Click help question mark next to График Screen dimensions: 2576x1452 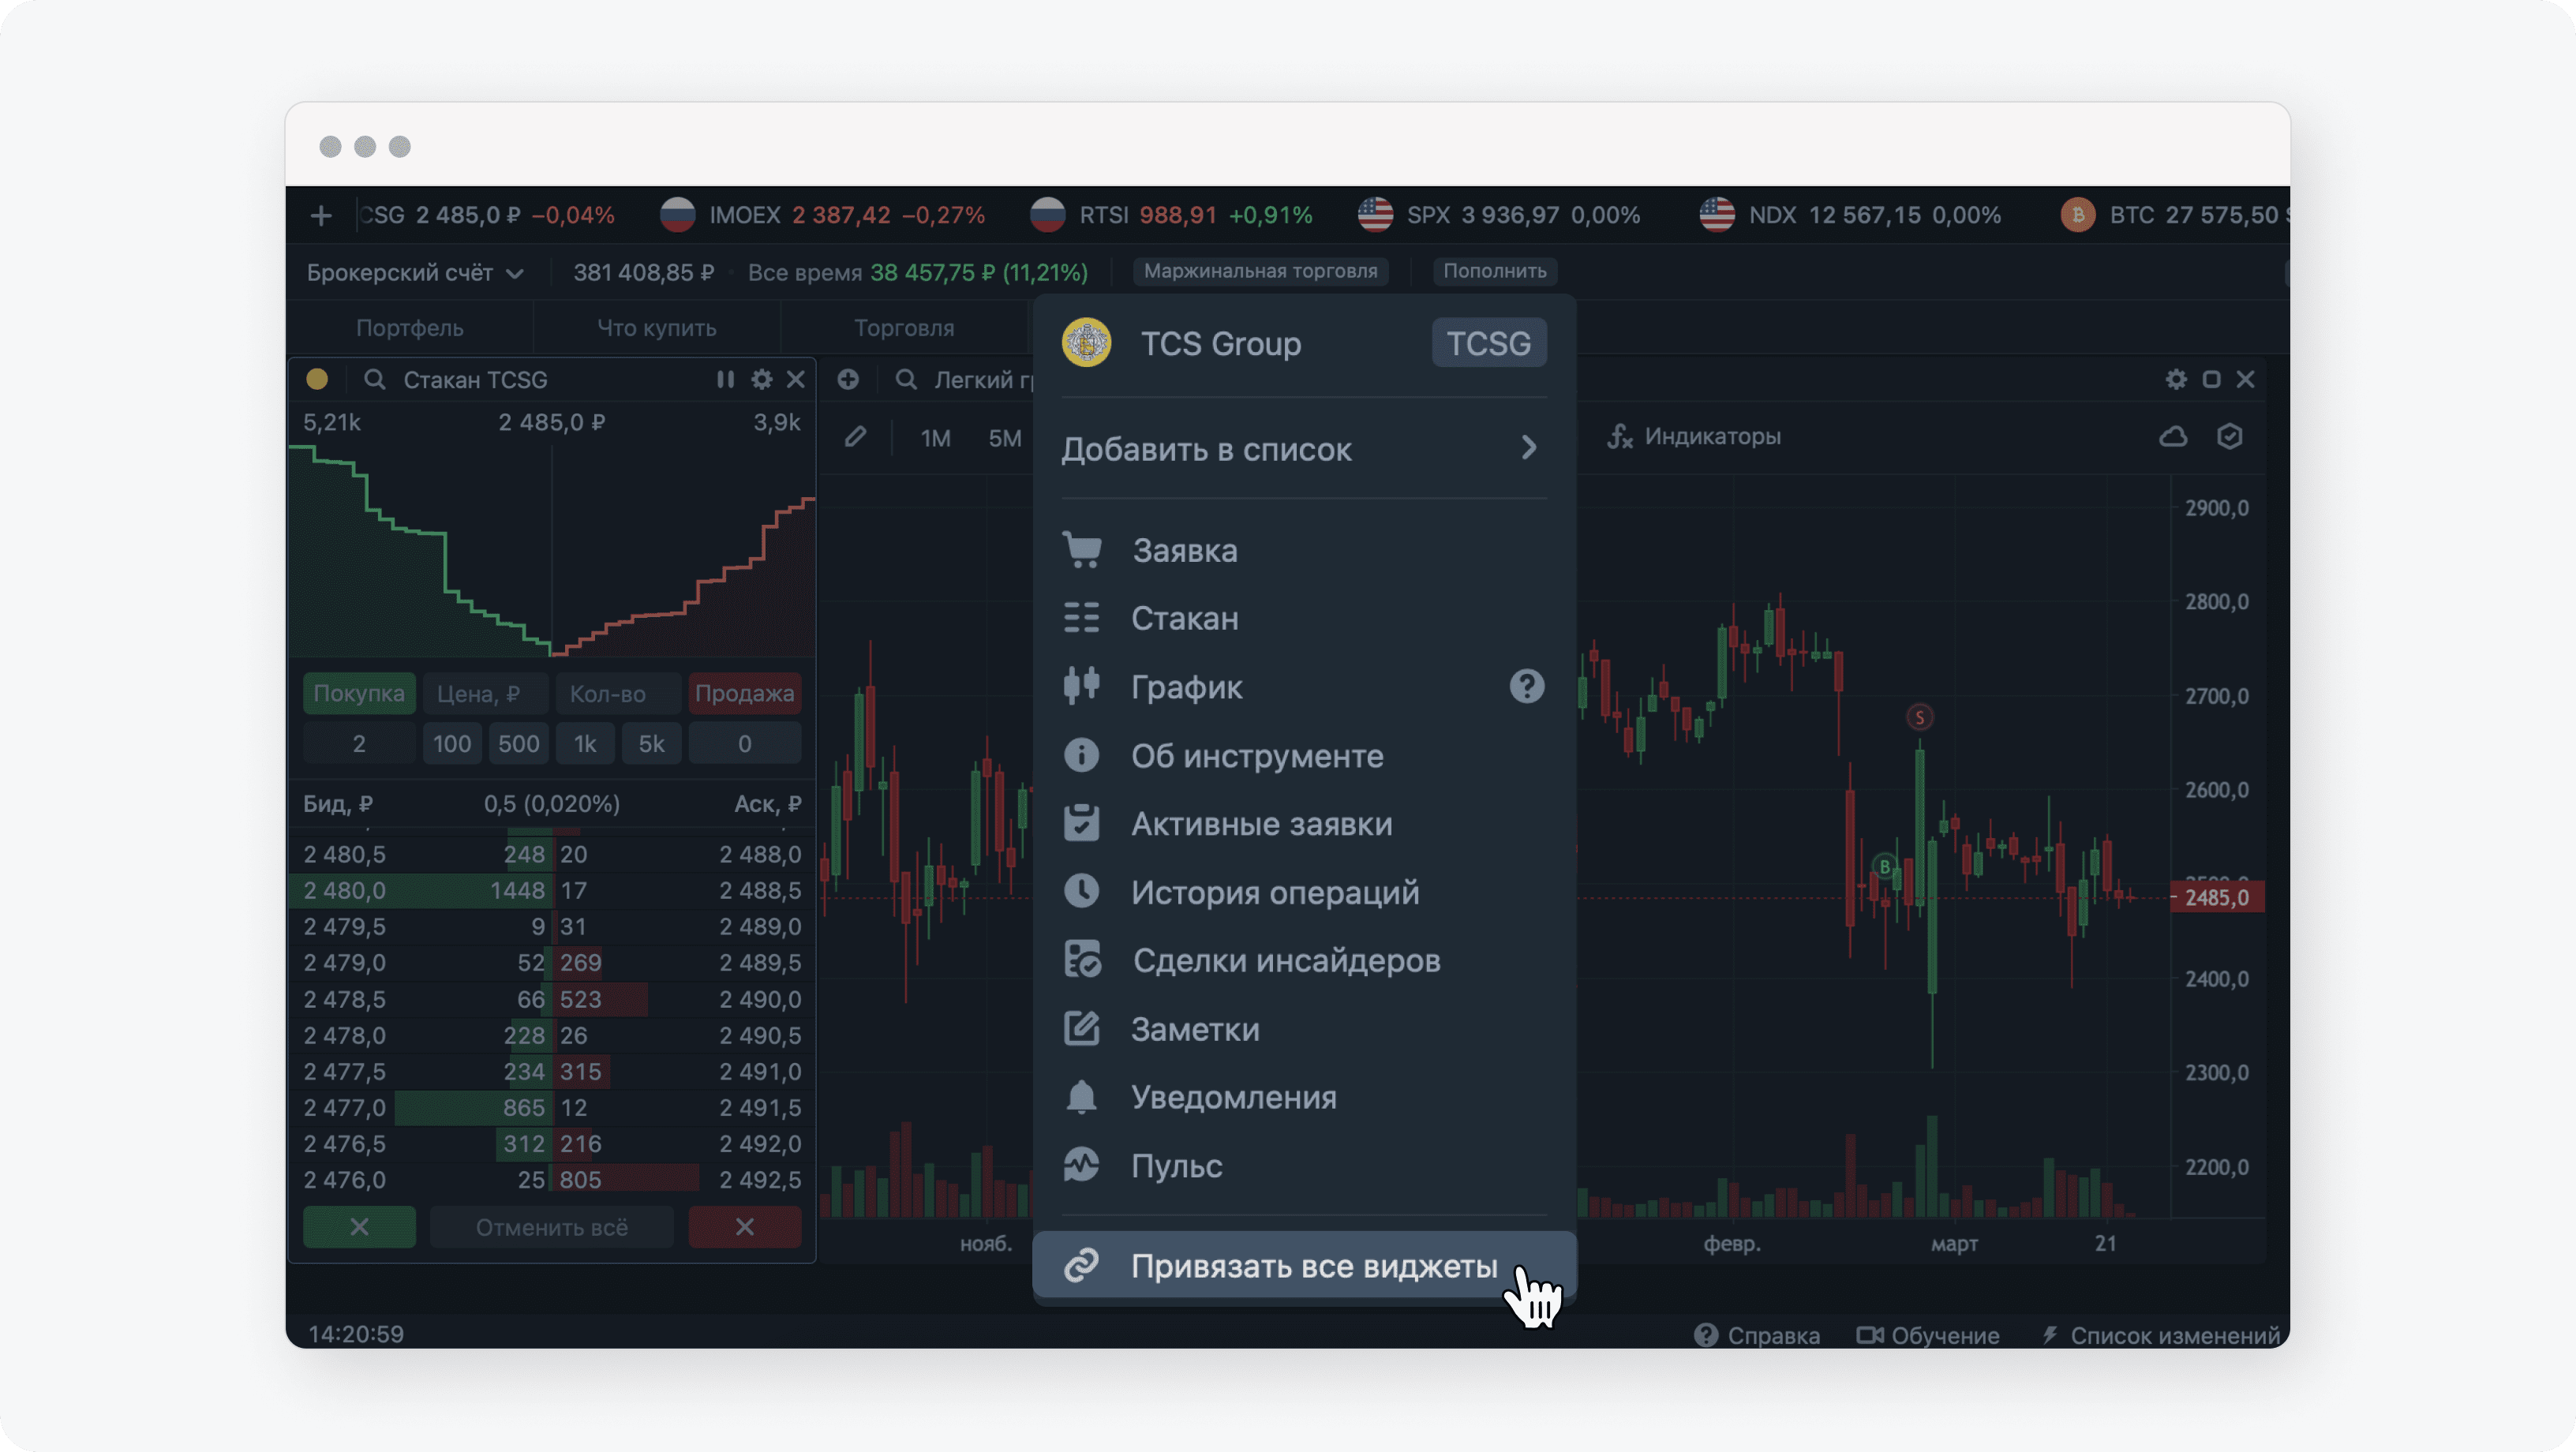[x=1526, y=686]
